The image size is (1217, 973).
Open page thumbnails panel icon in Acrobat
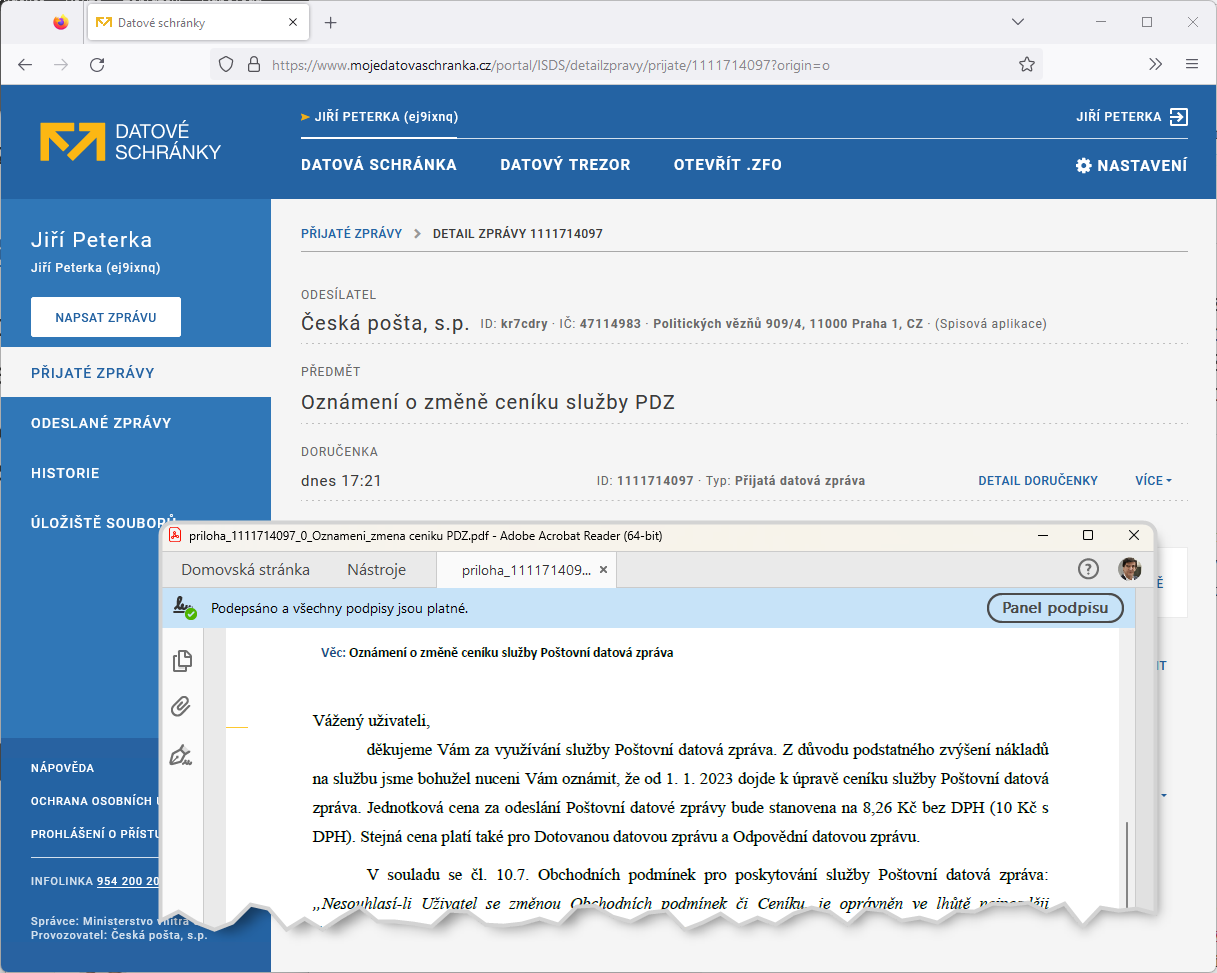coord(182,661)
